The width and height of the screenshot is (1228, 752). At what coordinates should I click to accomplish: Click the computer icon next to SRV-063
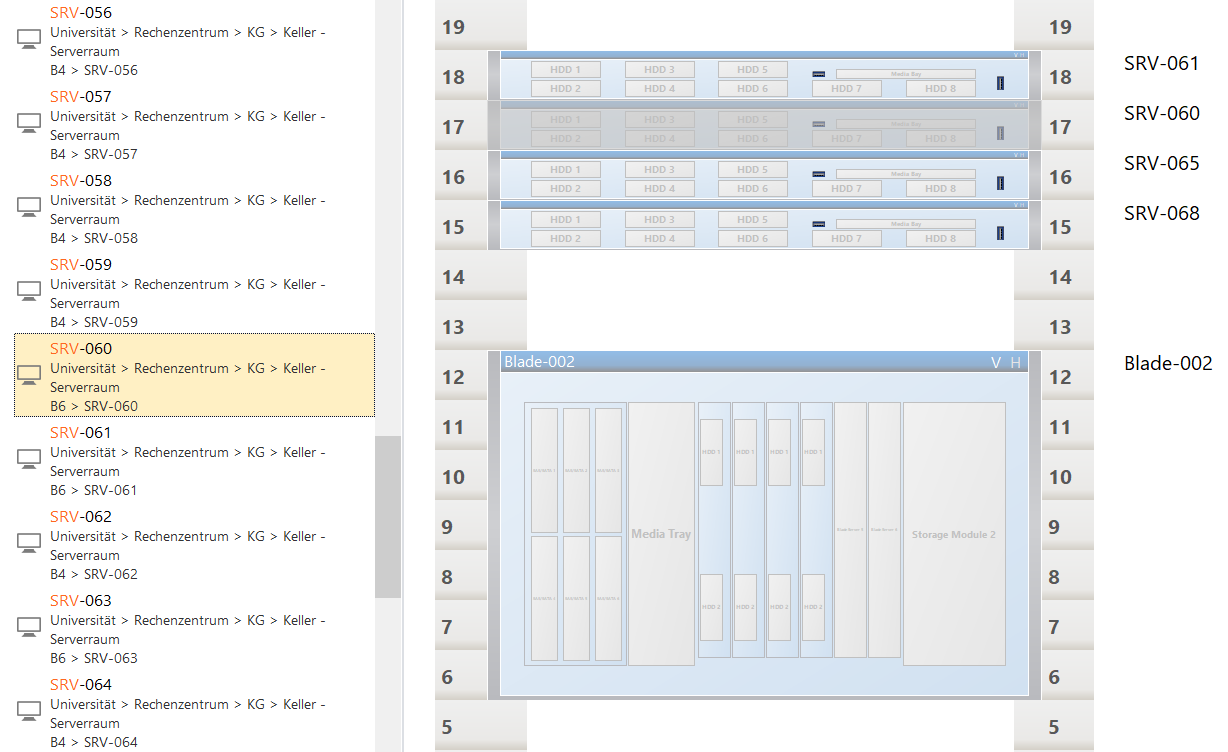(29, 627)
